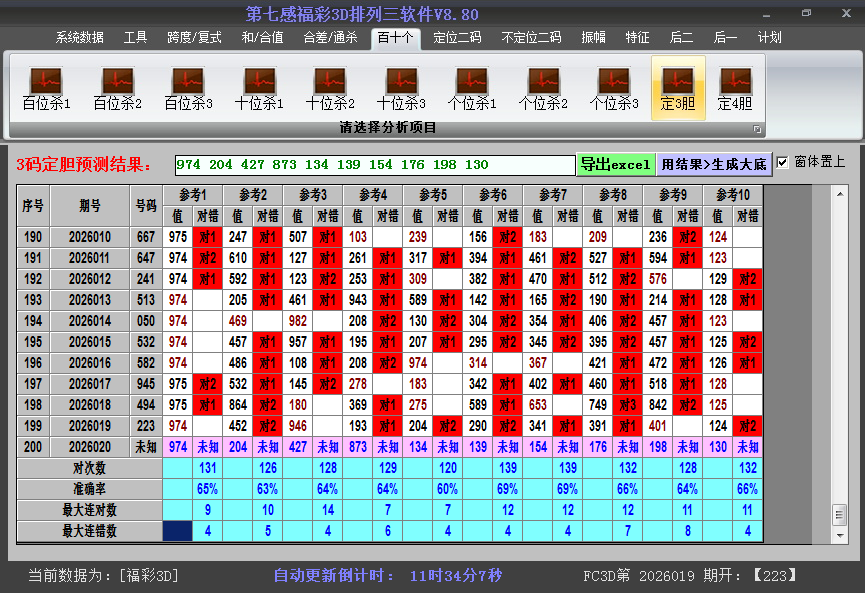865x593 pixels.
Task: Click the 十位杀1 ribbon icon
Action: tap(259, 88)
